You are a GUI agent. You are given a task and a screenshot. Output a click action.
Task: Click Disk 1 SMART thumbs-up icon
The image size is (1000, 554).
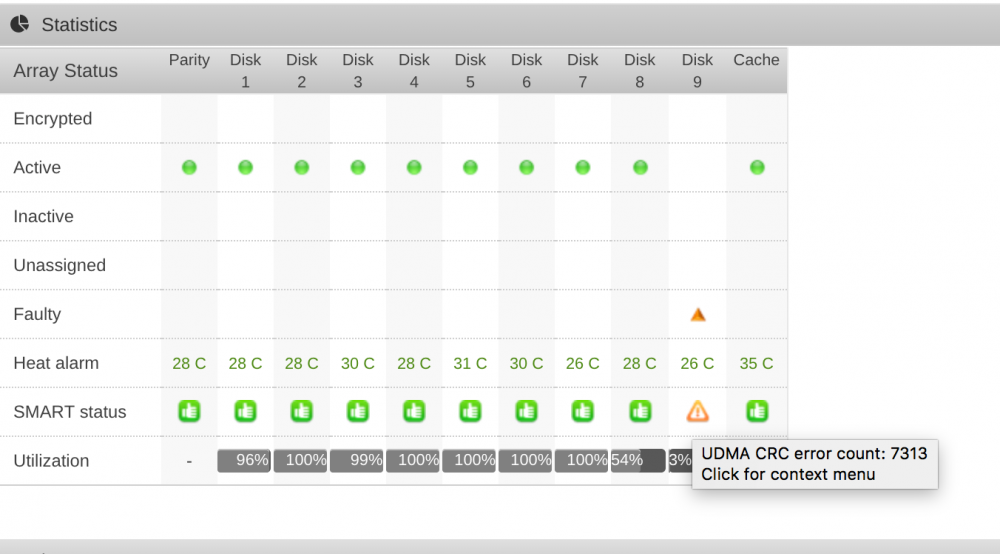(x=245, y=411)
